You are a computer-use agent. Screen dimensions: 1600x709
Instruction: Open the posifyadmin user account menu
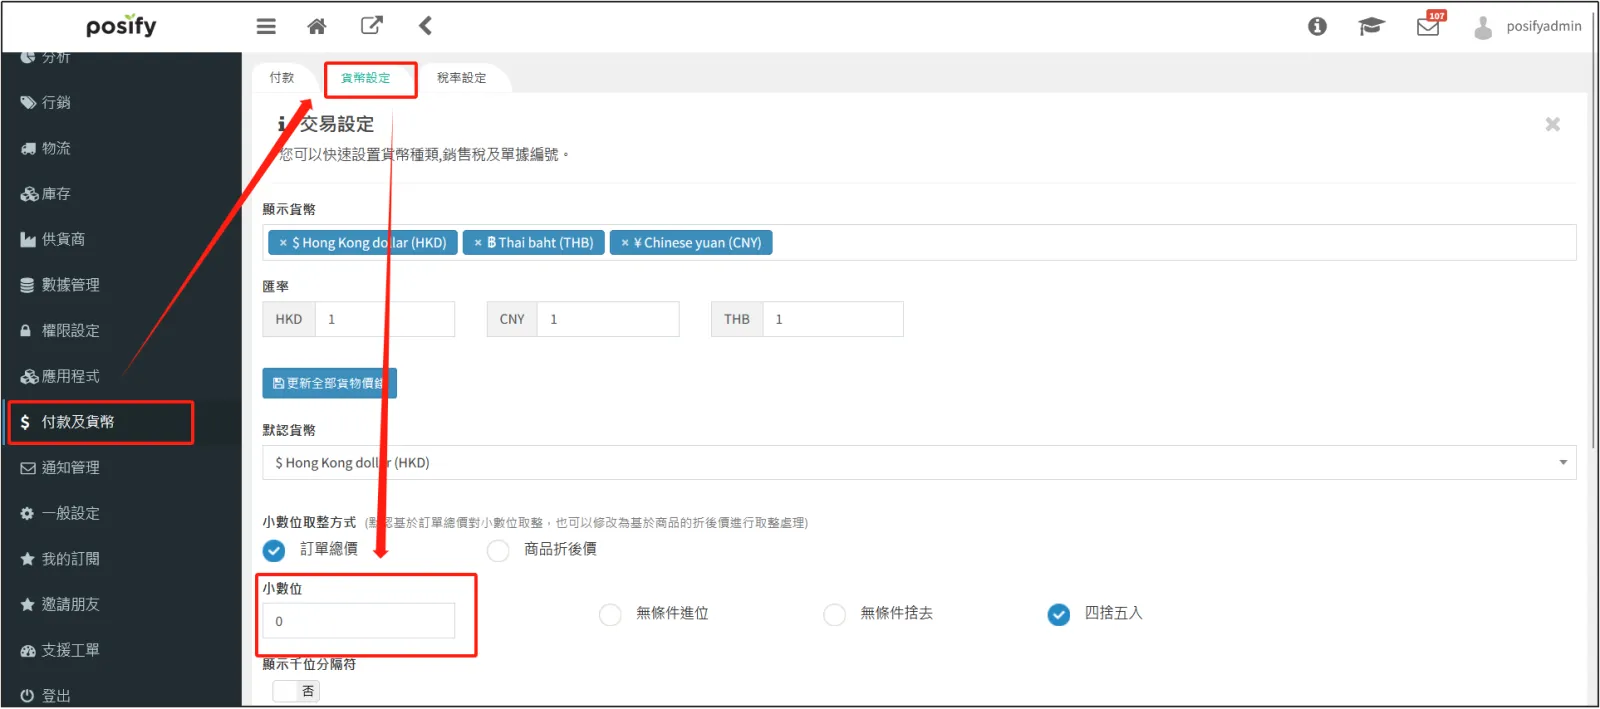(1528, 26)
